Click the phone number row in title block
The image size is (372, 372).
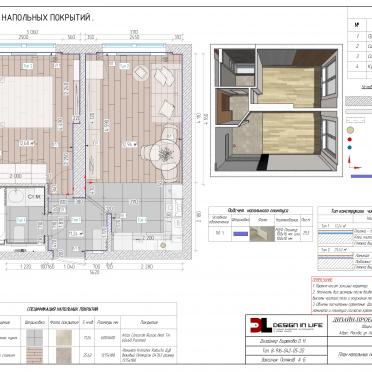tap(287, 351)
